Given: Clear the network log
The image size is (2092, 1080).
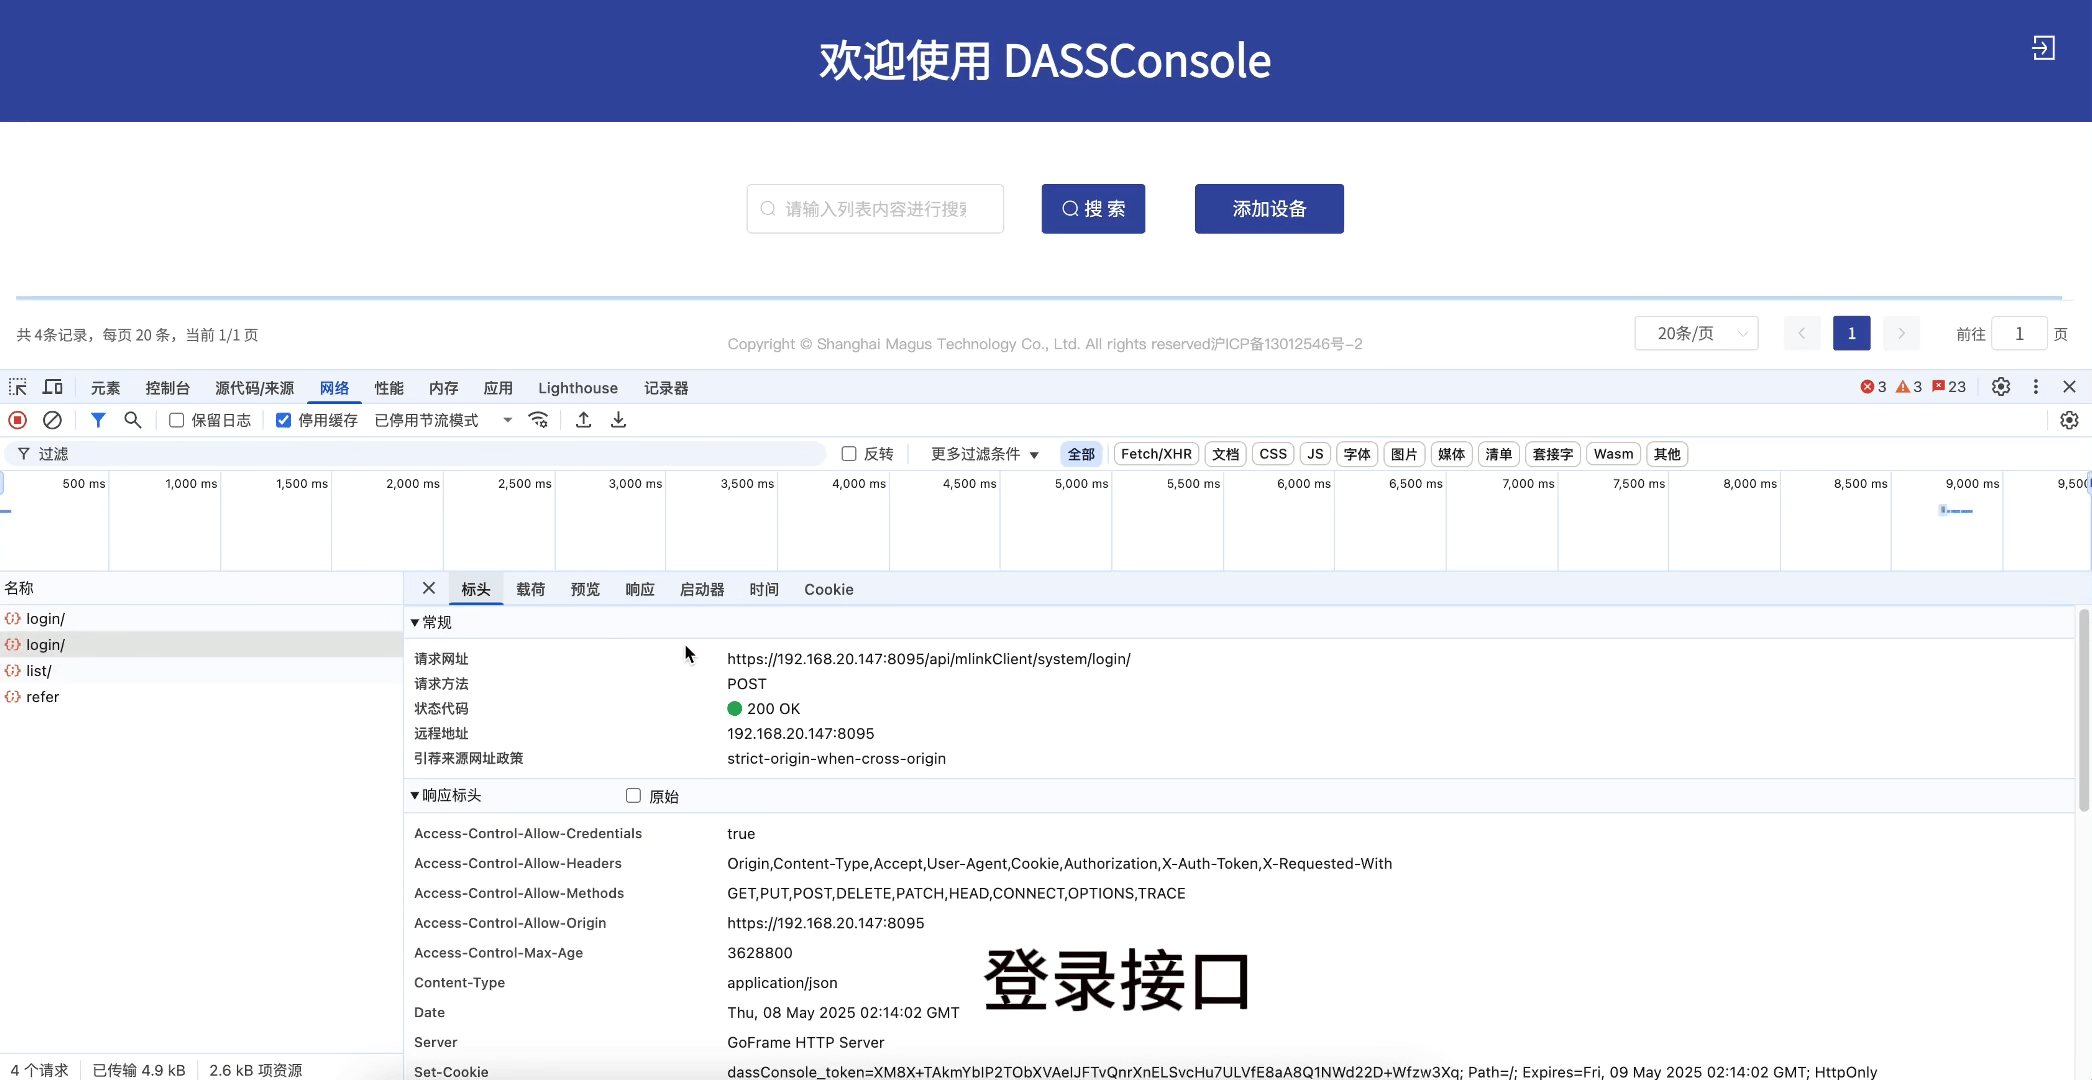Looking at the screenshot, I should 53,420.
